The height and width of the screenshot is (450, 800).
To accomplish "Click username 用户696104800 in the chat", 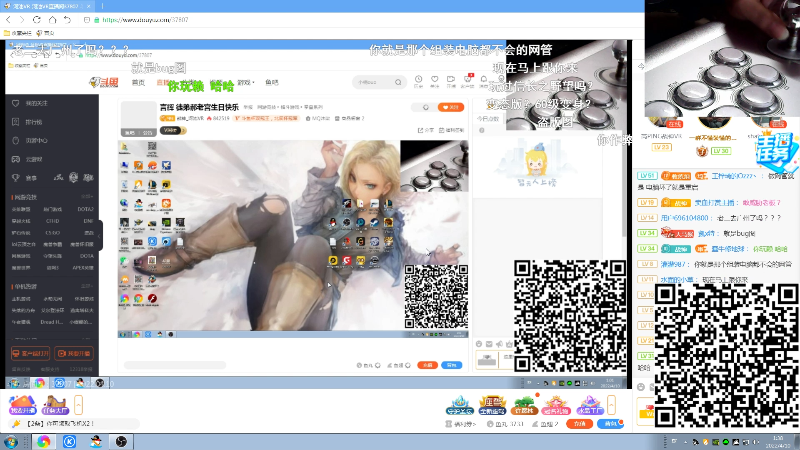I will (684, 218).
